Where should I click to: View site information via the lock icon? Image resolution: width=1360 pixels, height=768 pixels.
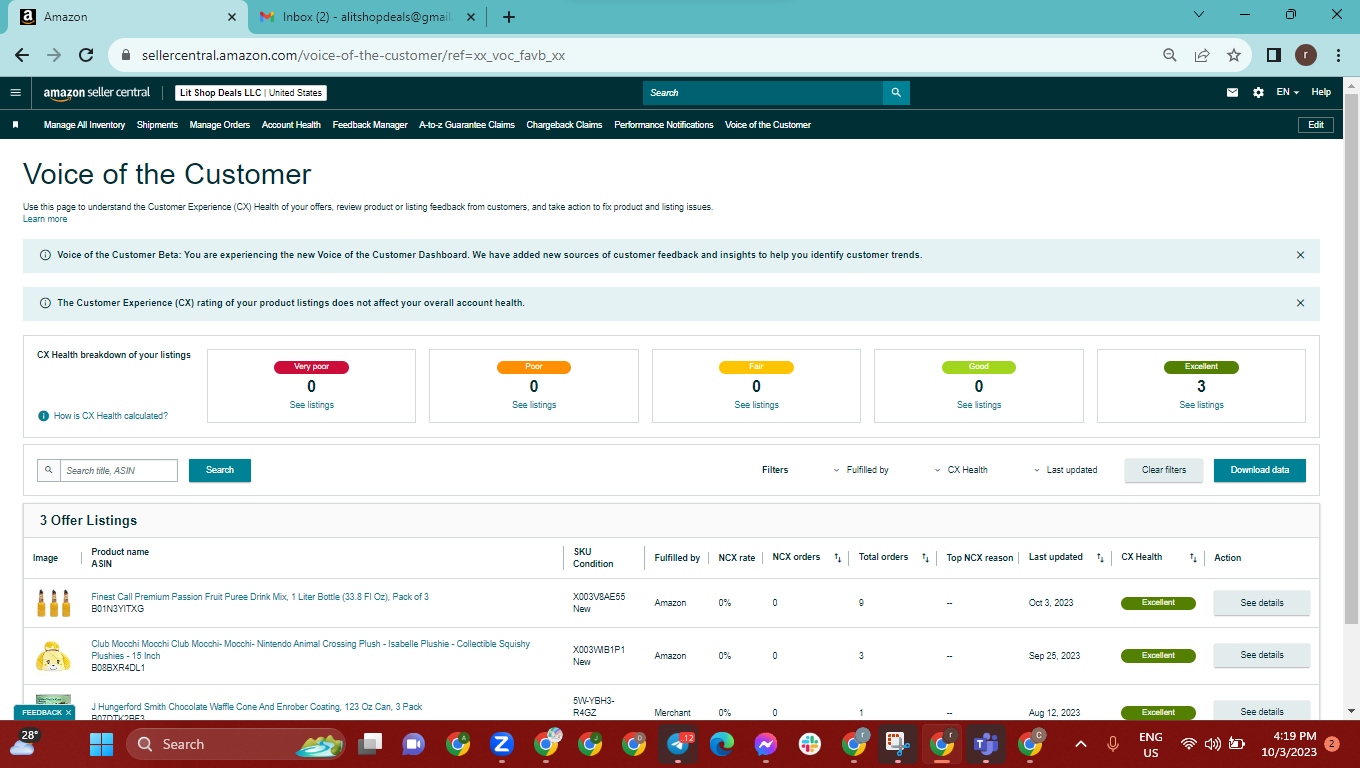tap(126, 56)
